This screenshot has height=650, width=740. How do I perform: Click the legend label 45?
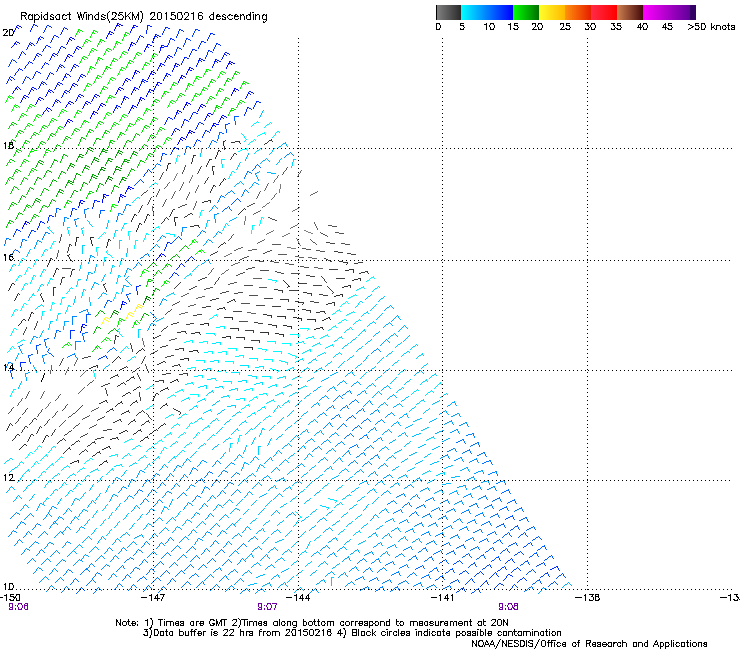(x=667, y=27)
